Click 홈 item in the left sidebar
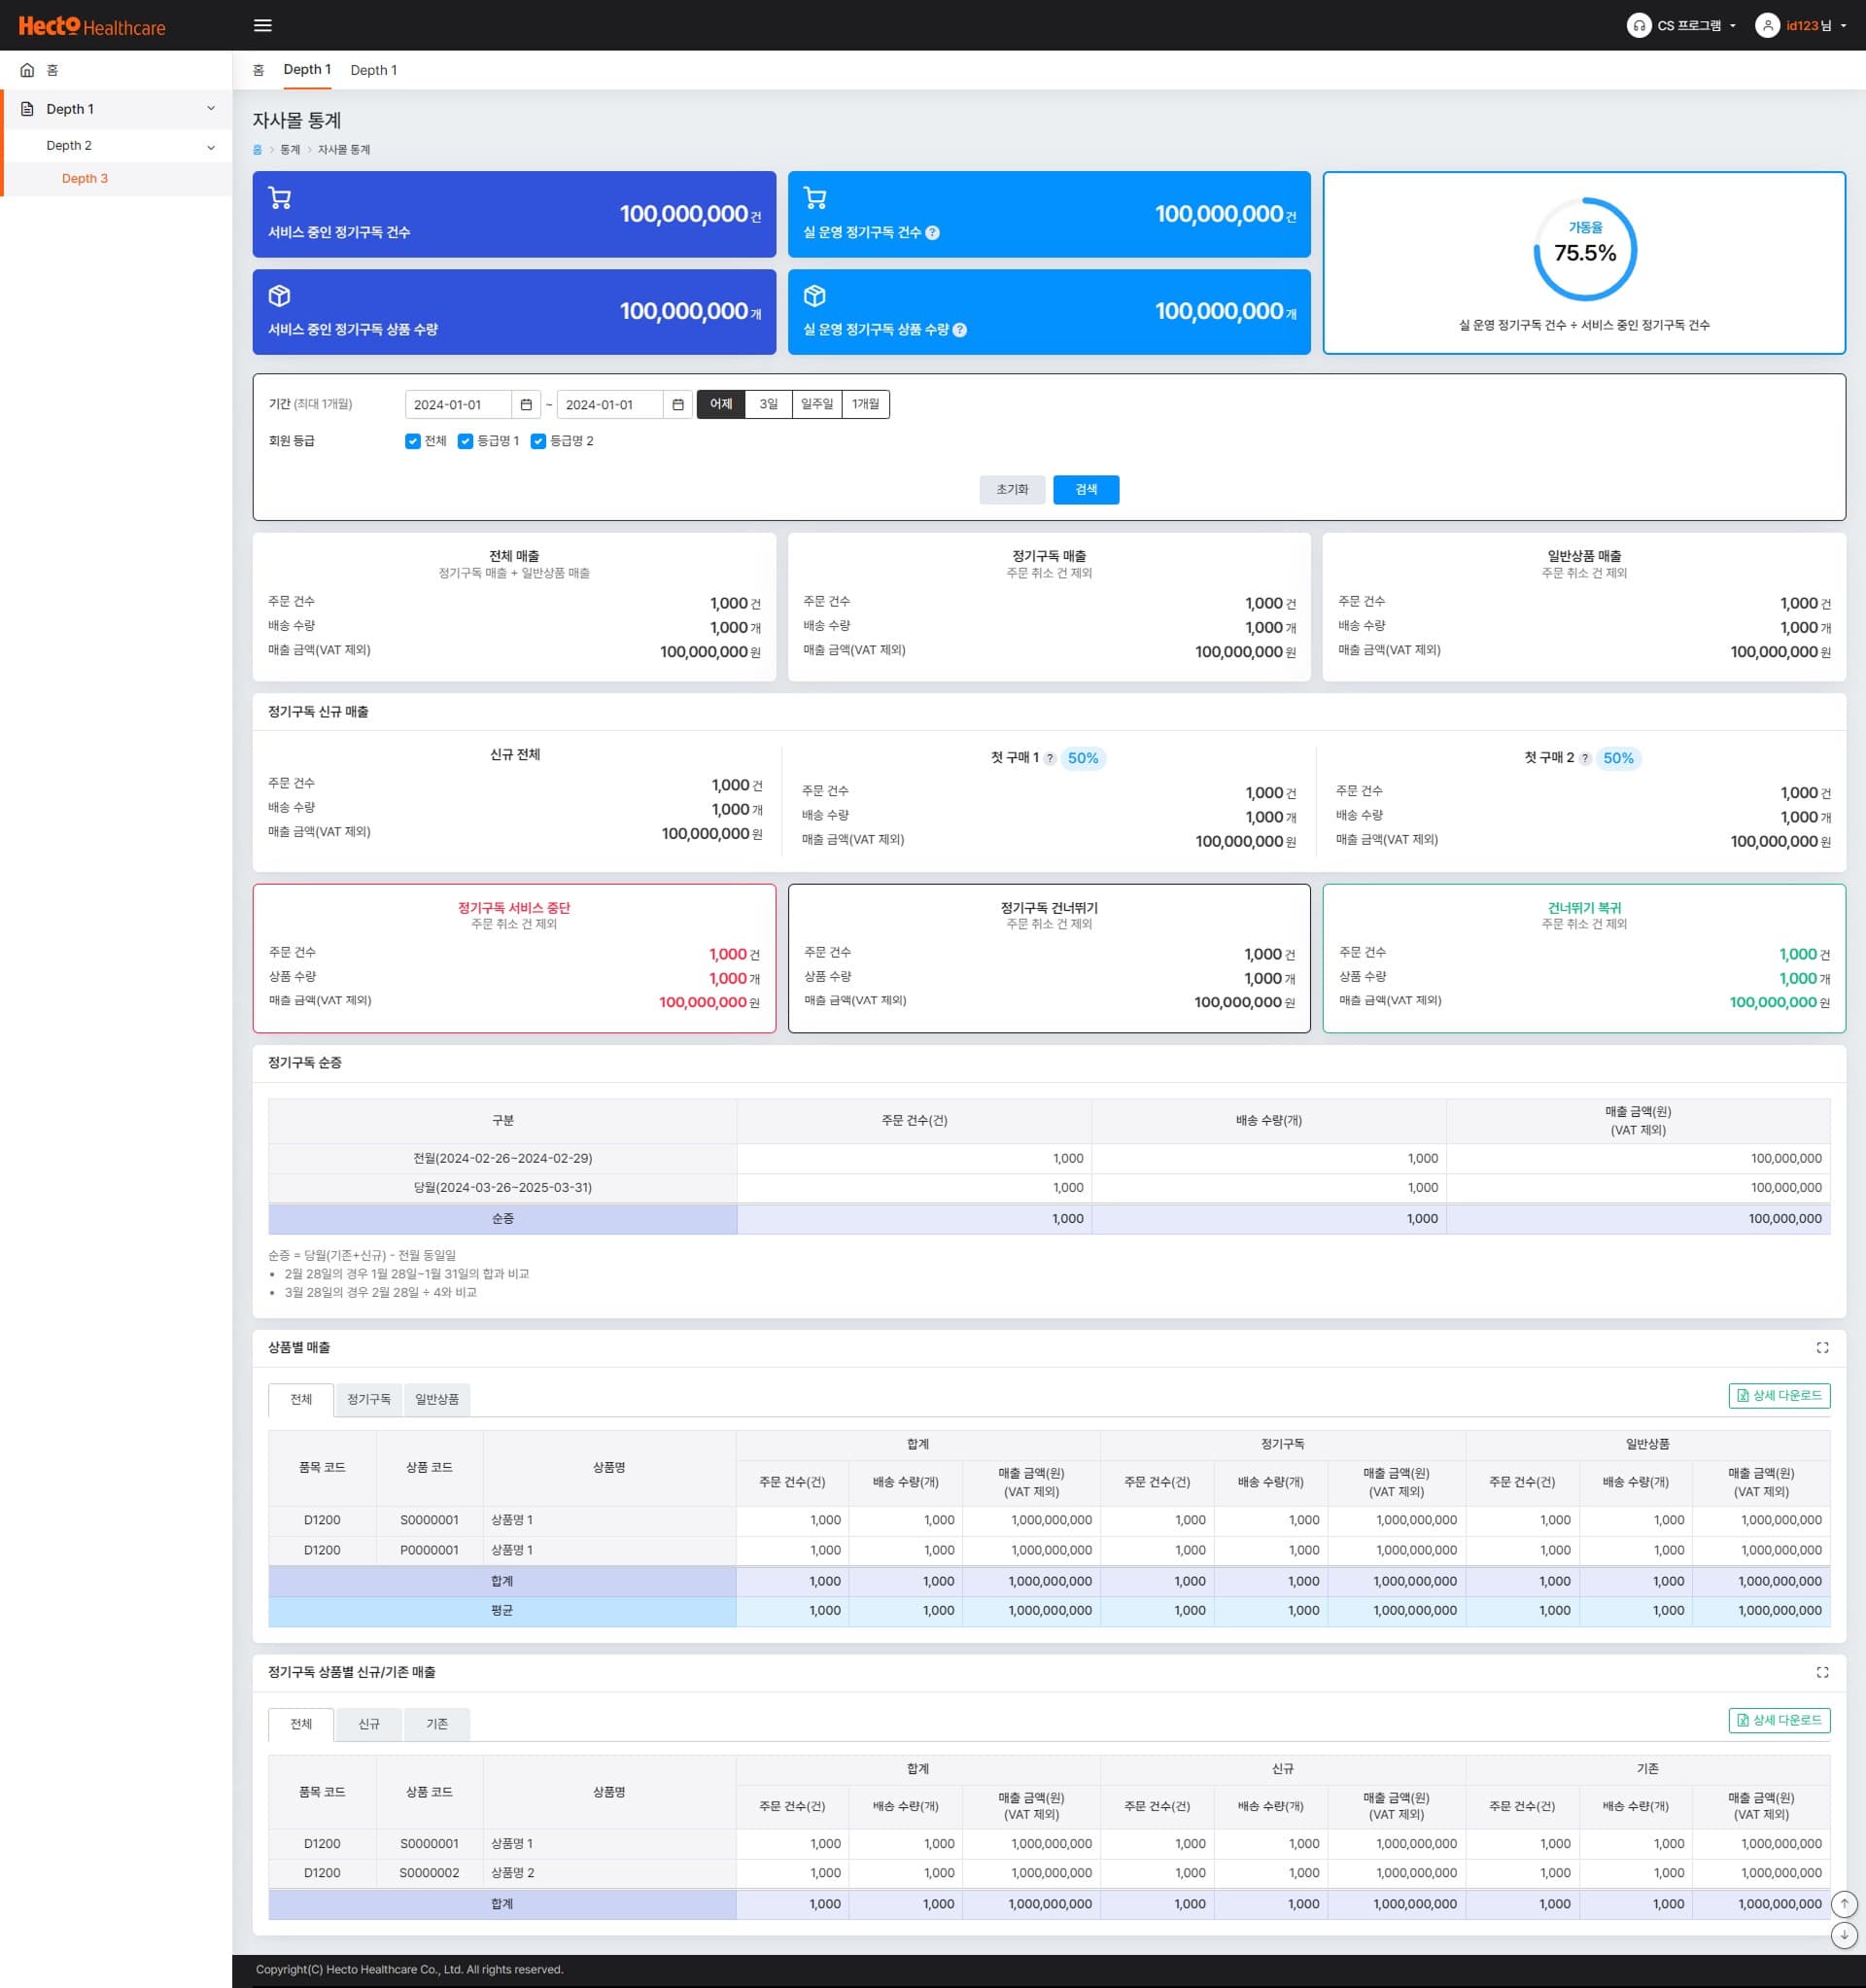Image resolution: width=1866 pixels, height=1988 pixels. [x=116, y=70]
